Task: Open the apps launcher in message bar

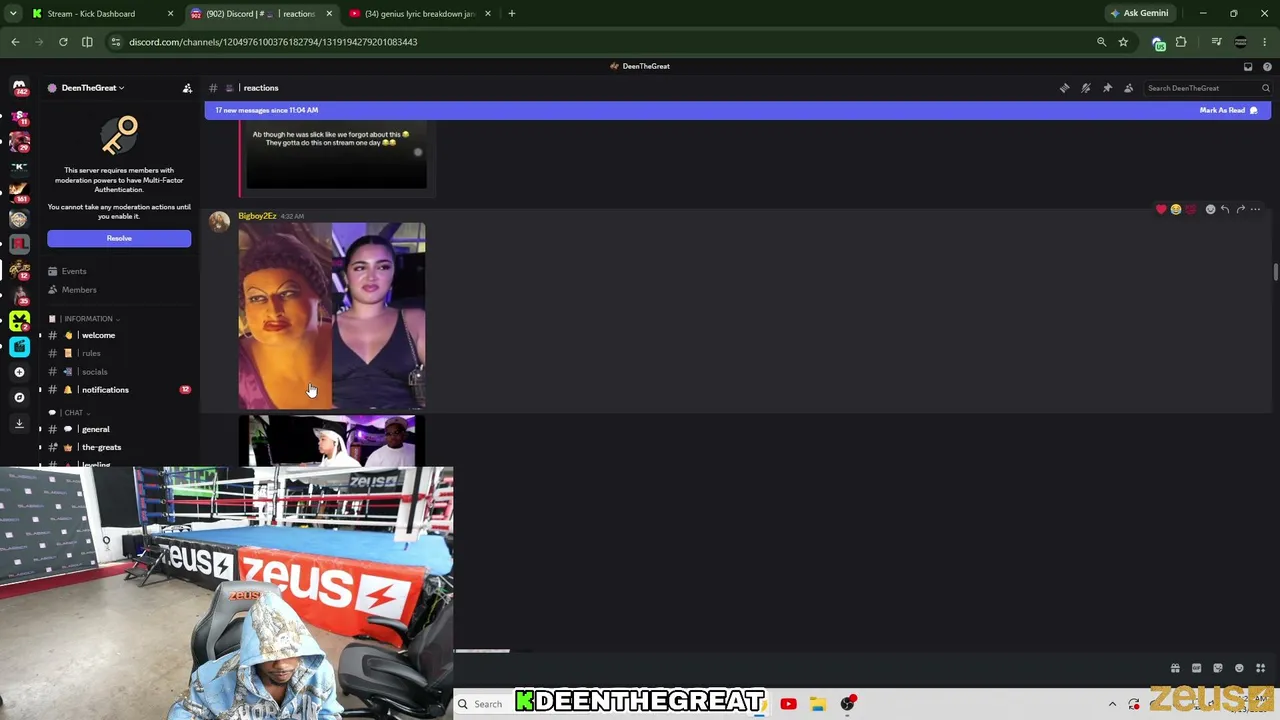Action: [1260, 668]
